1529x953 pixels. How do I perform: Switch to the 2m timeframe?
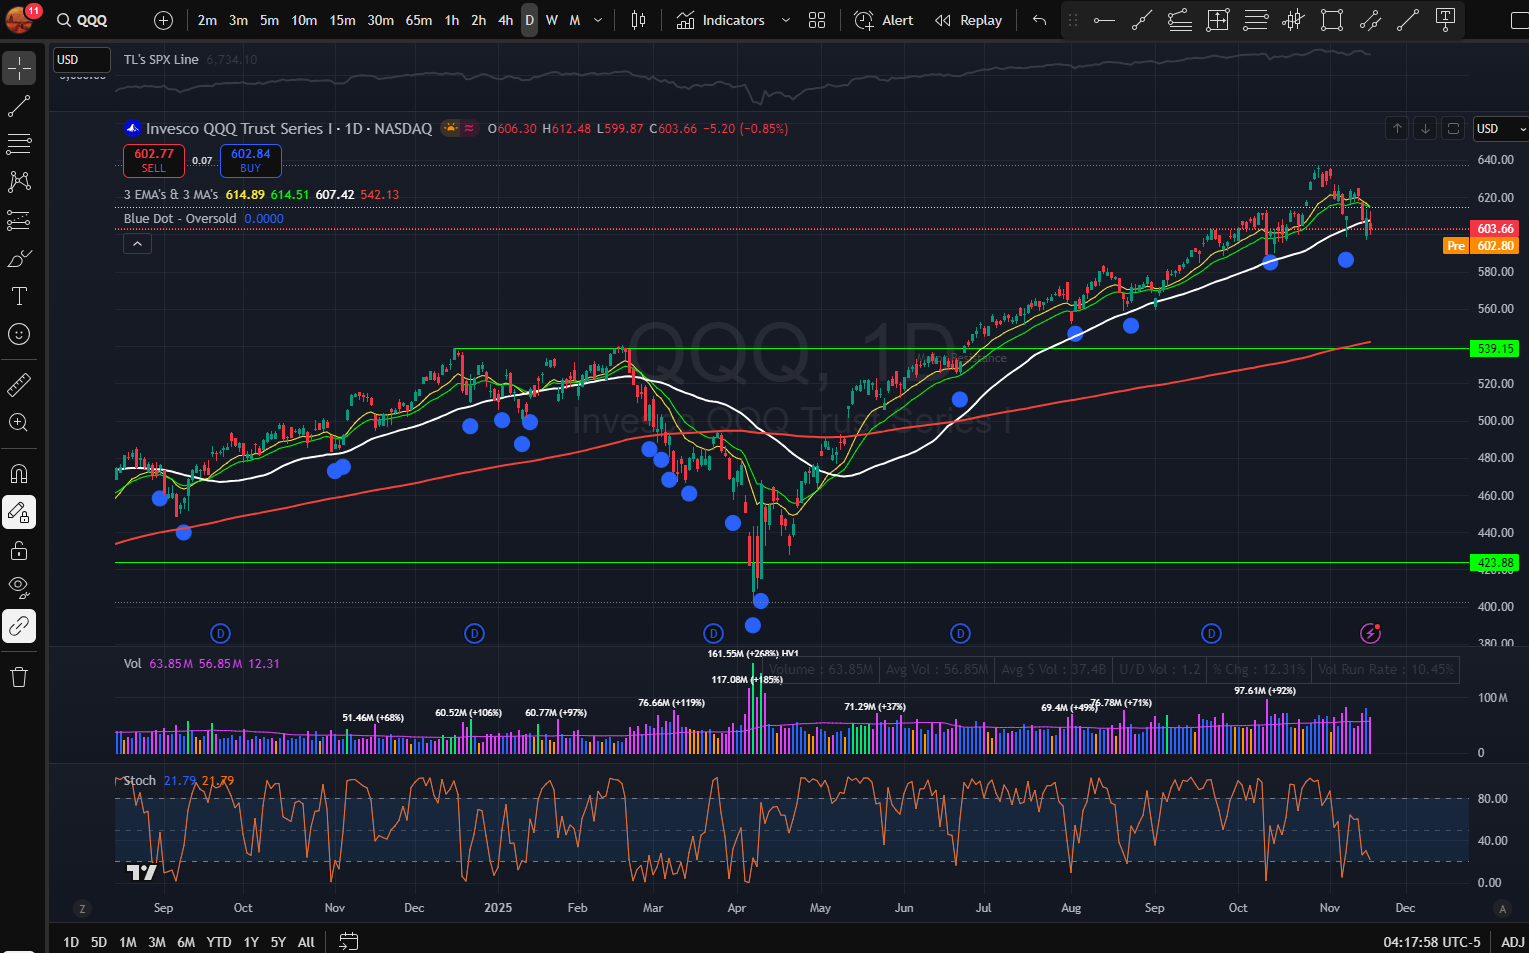207,20
